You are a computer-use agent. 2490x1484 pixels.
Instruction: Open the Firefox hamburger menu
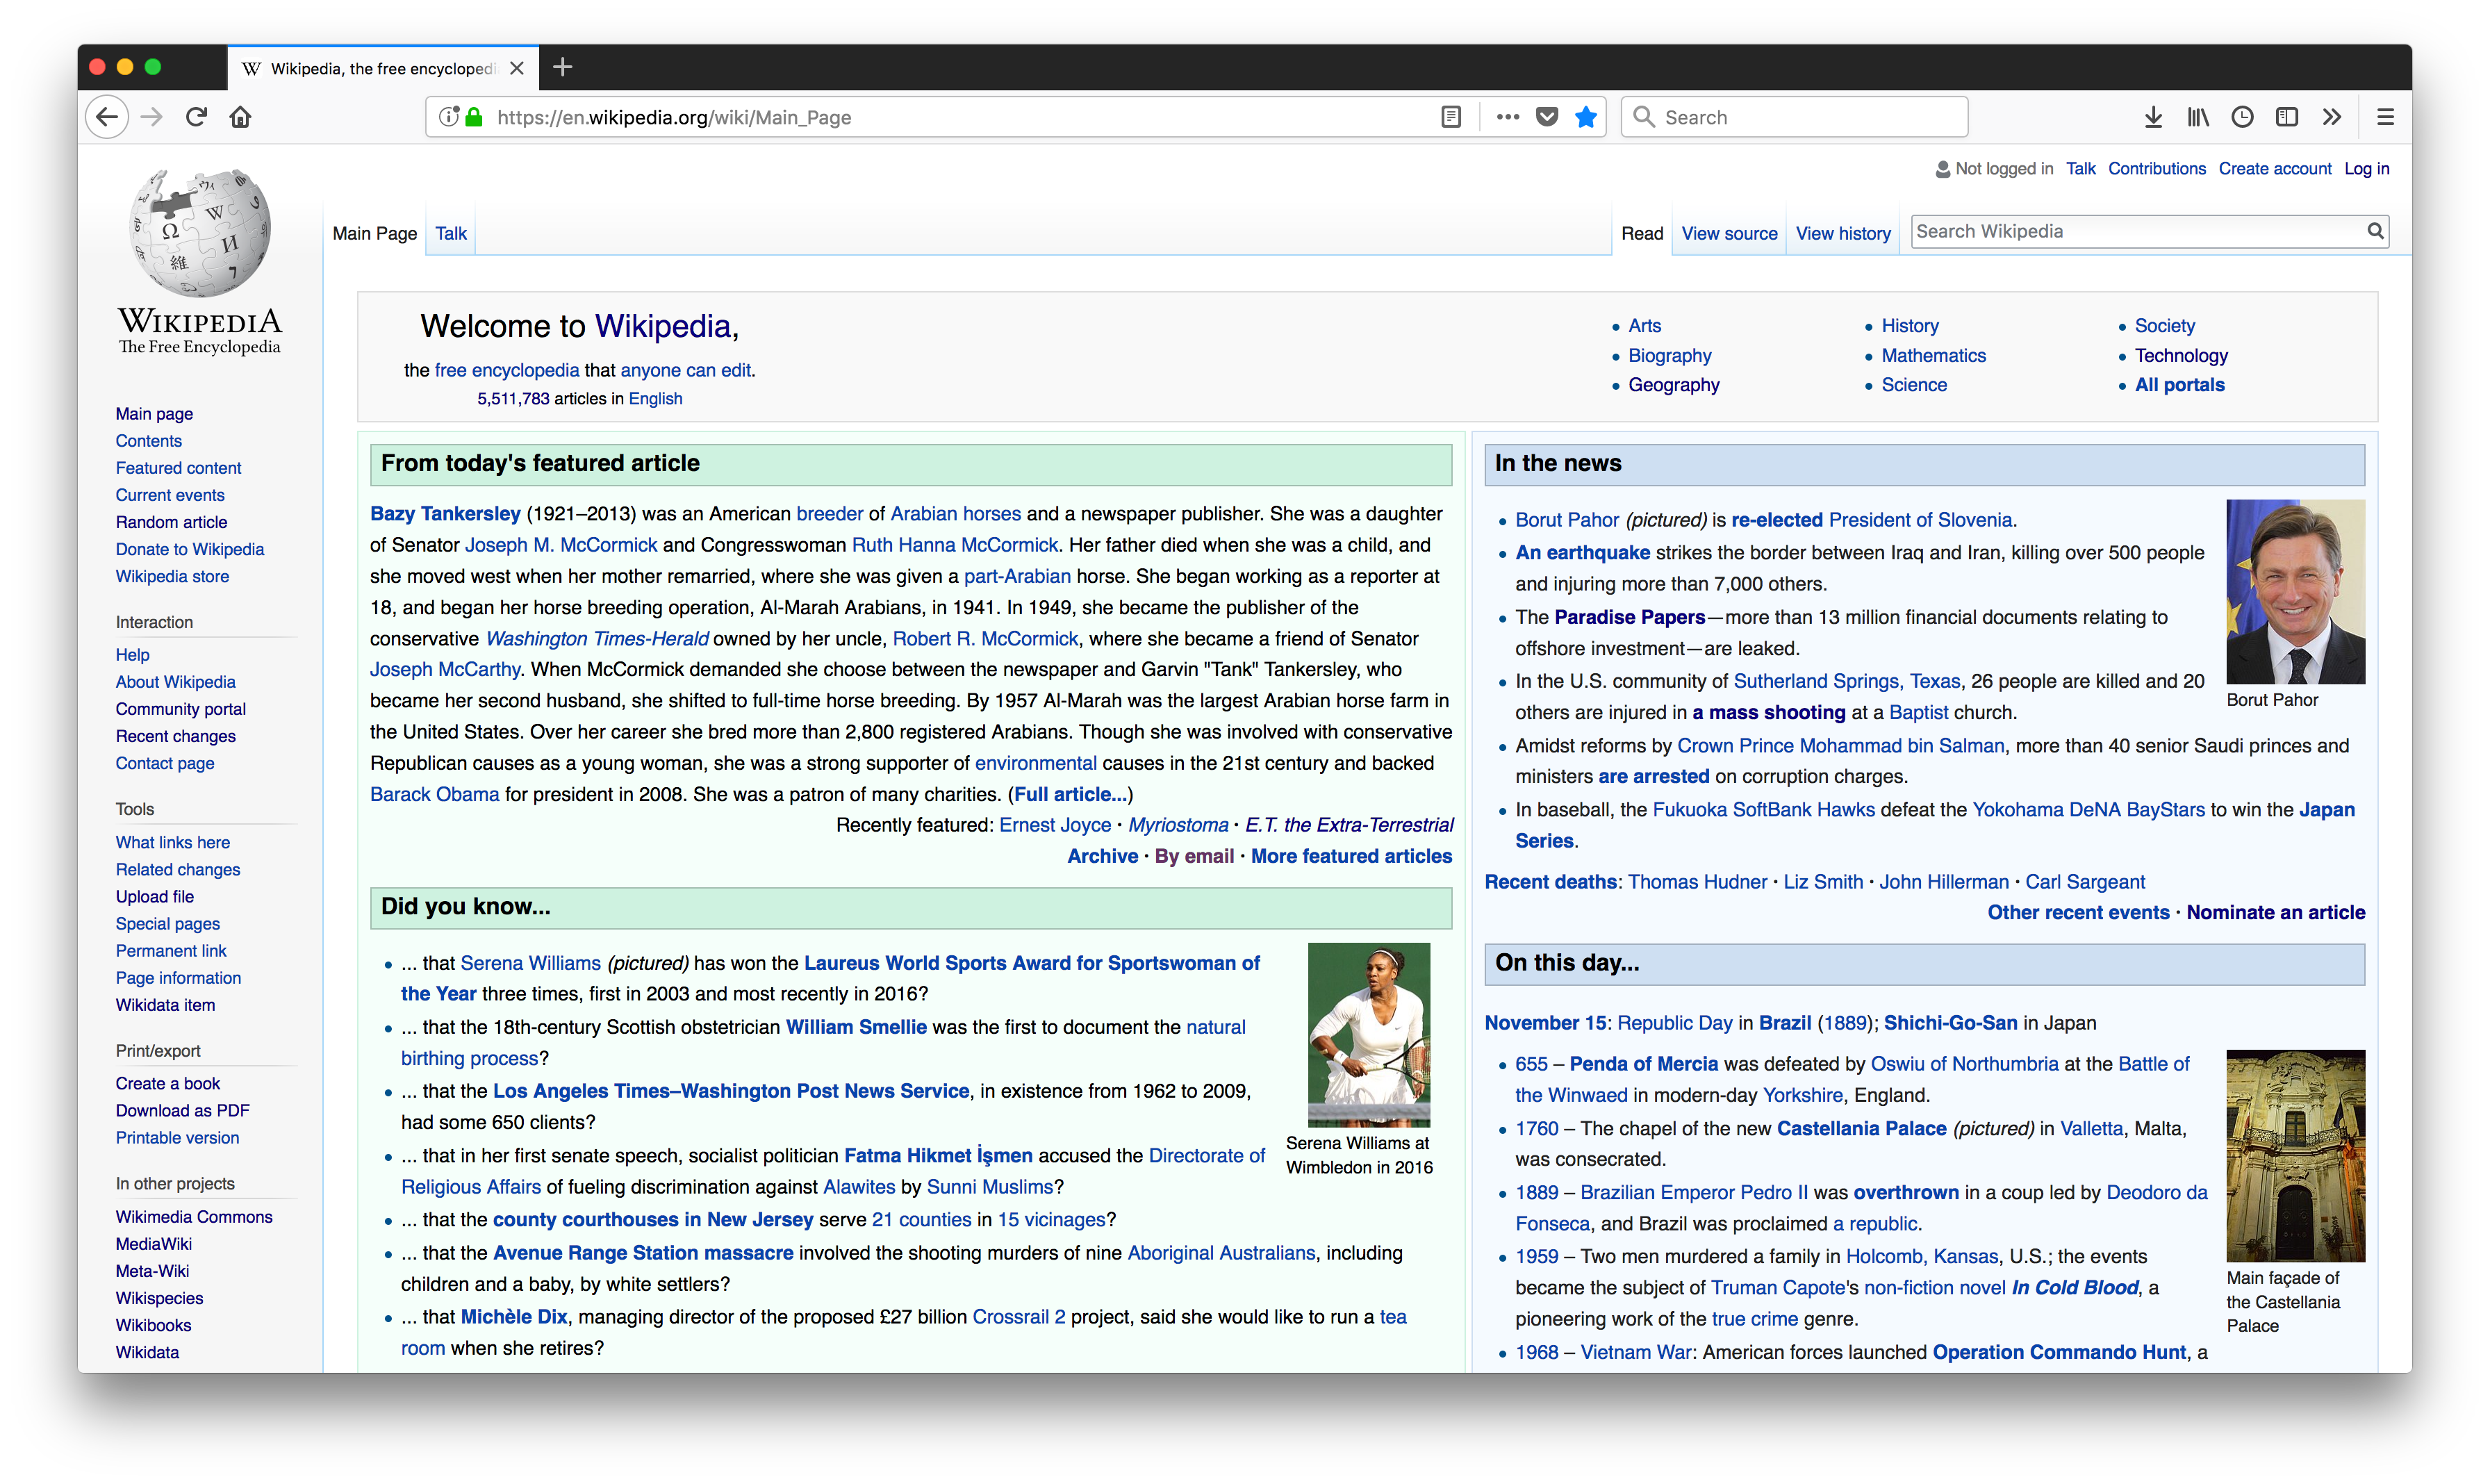(2385, 117)
